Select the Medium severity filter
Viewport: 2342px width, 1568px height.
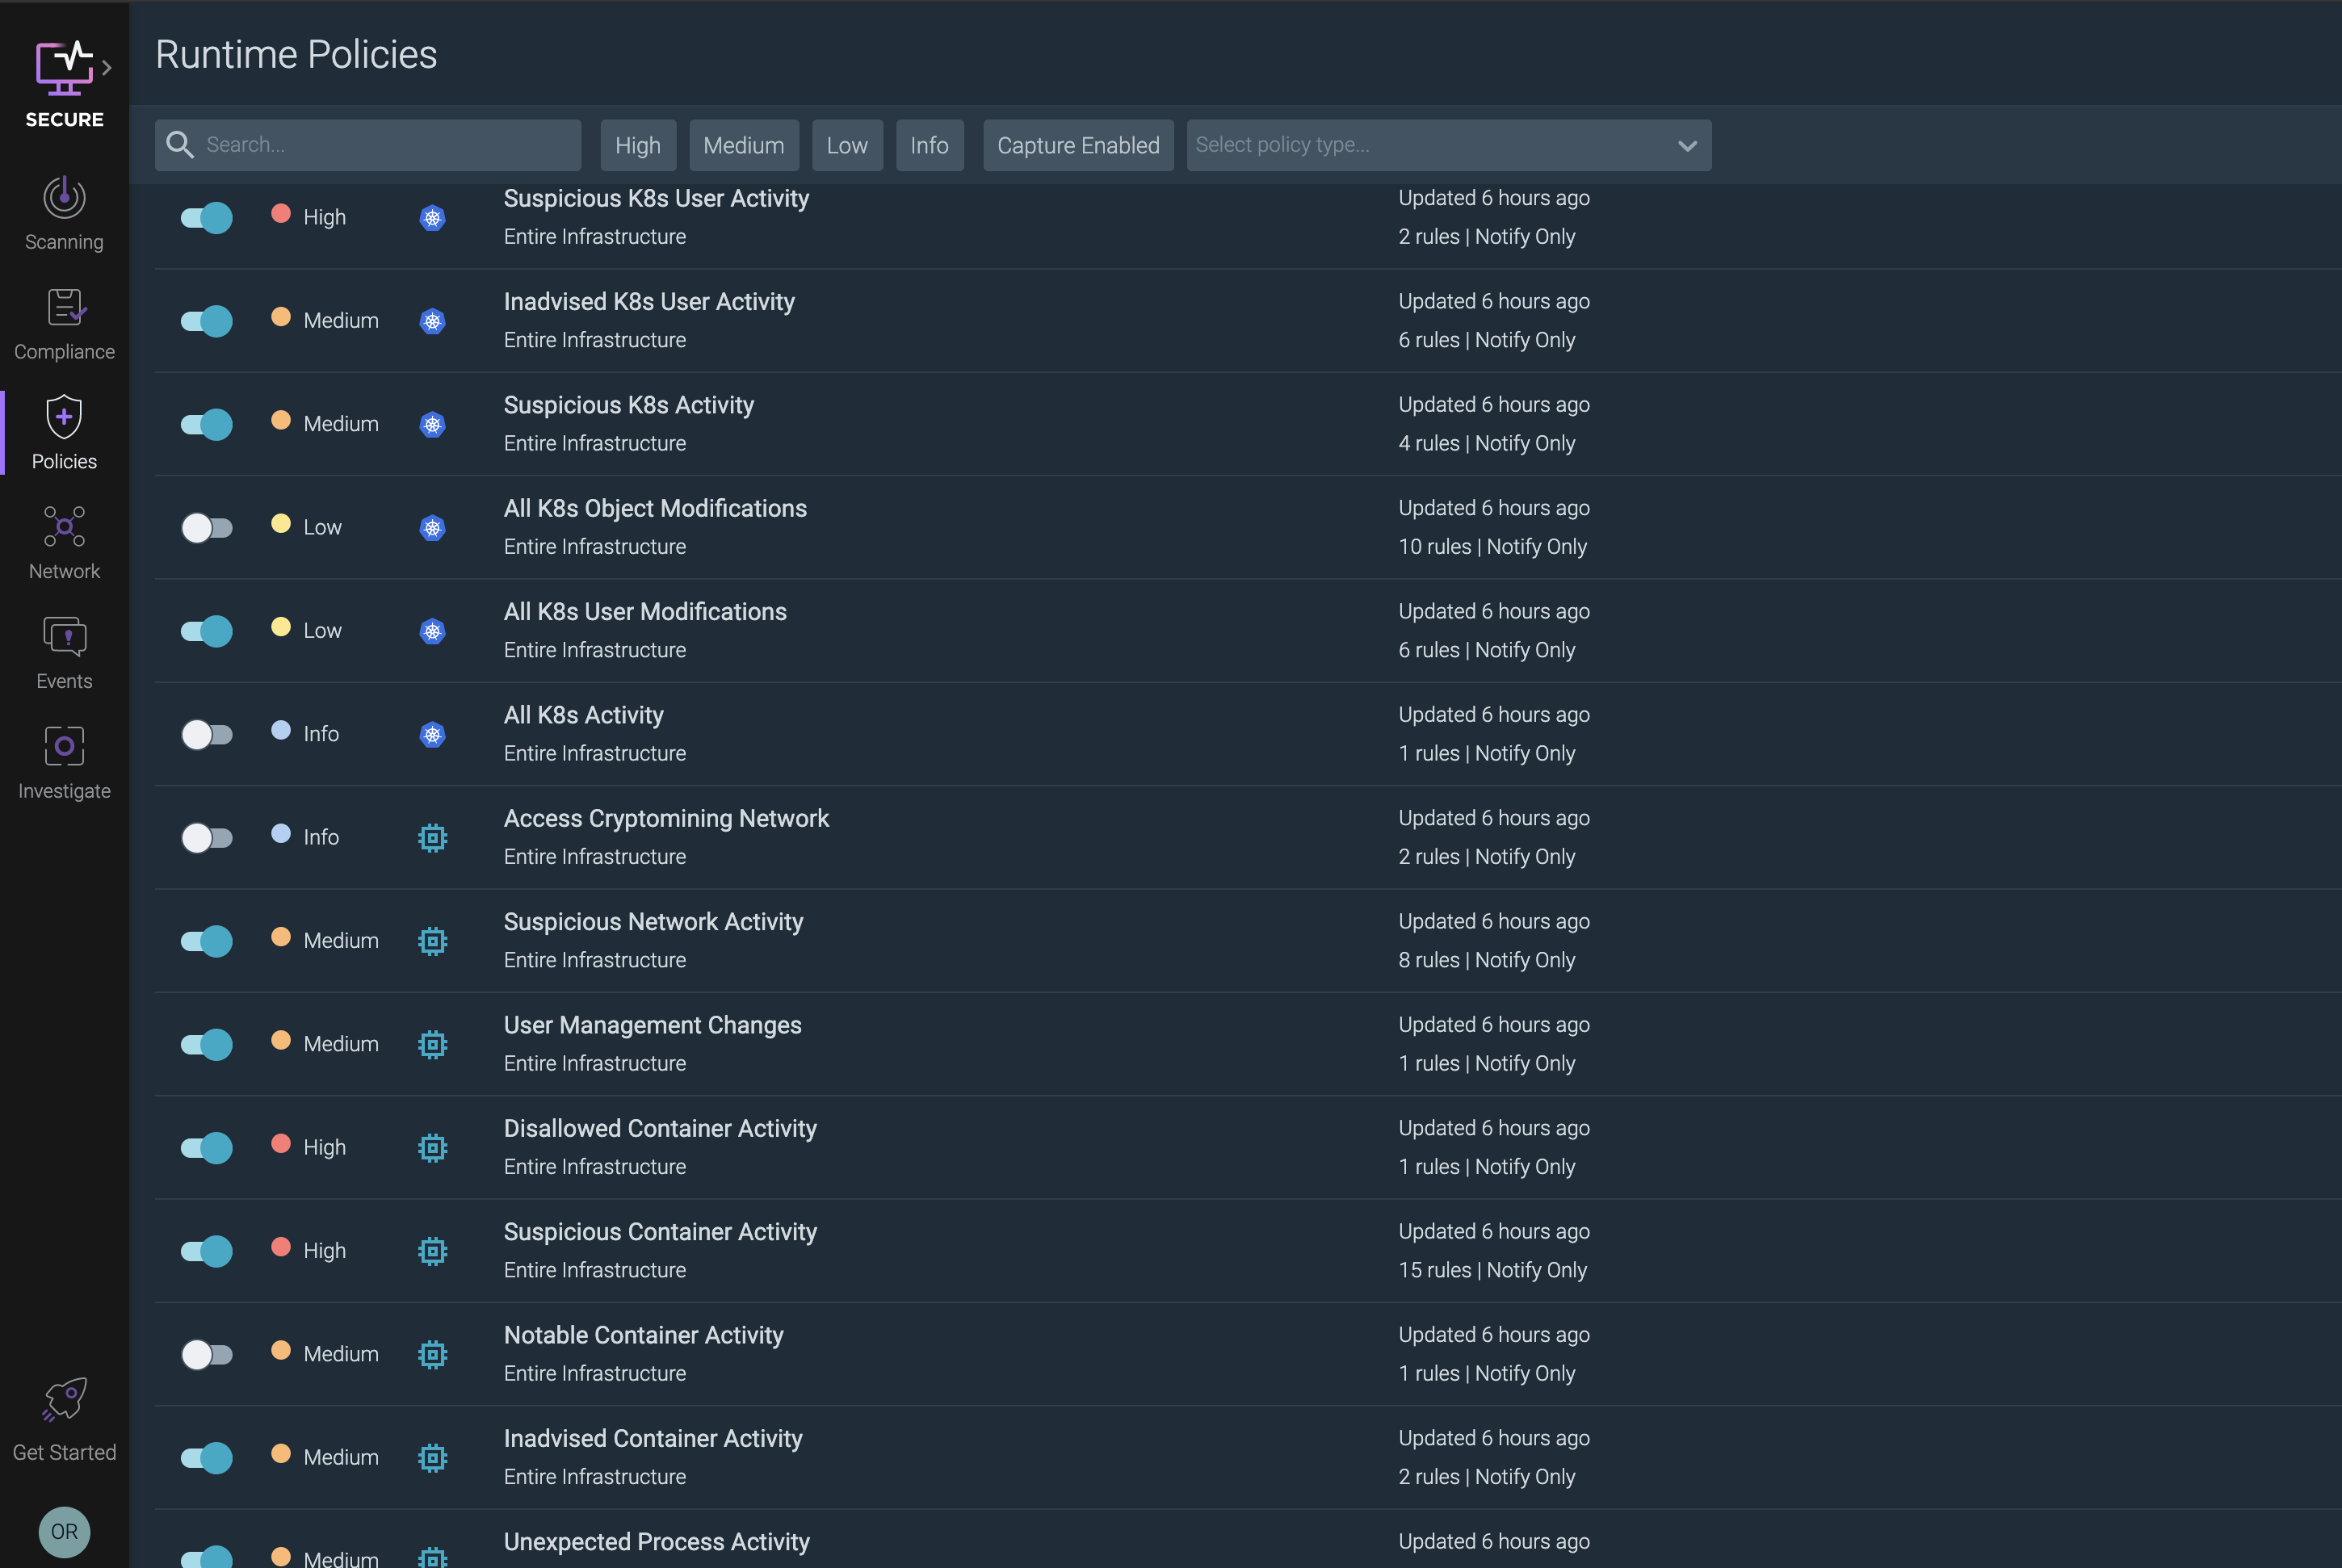point(742,144)
